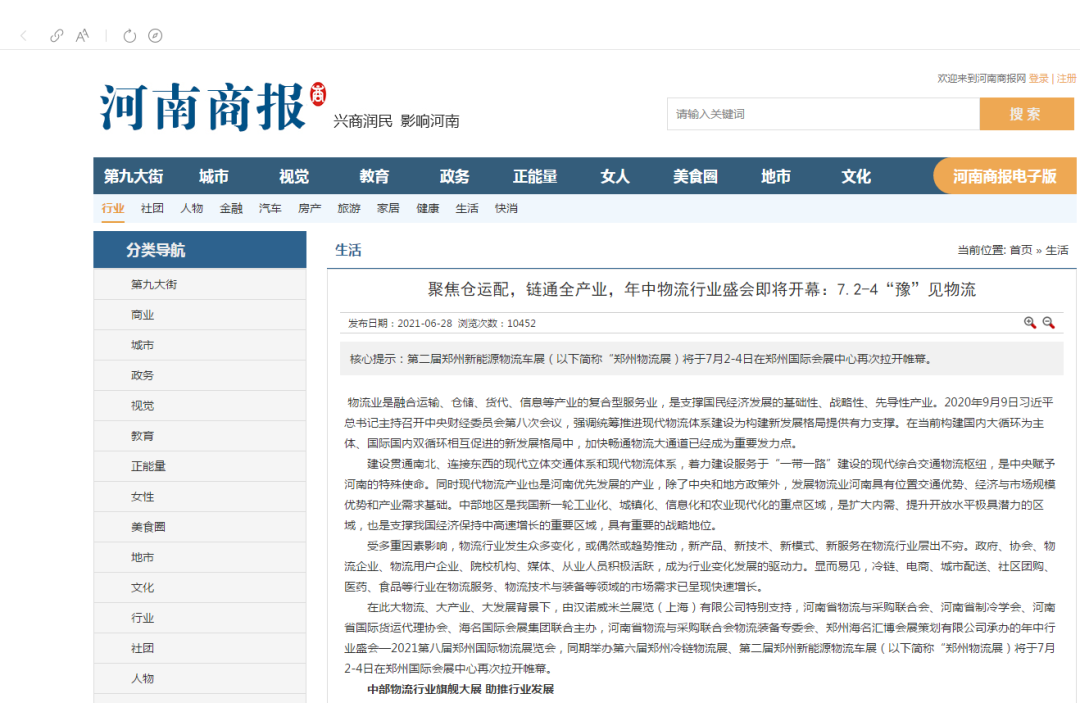Open the 第九大街 main navigation item
Image resolution: width=1080 pixels, height=703 pixels.
[133, 176]
